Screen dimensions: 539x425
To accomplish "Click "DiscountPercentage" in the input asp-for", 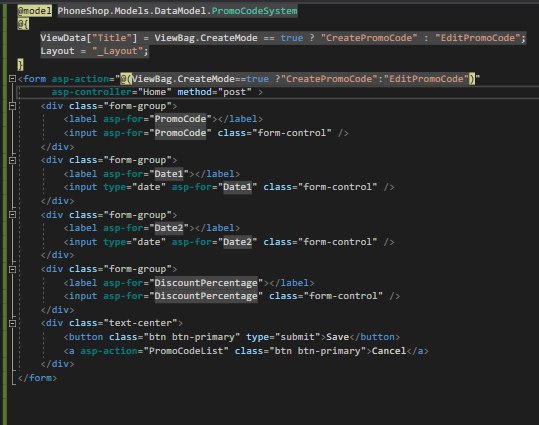I will tap(206, 296).
